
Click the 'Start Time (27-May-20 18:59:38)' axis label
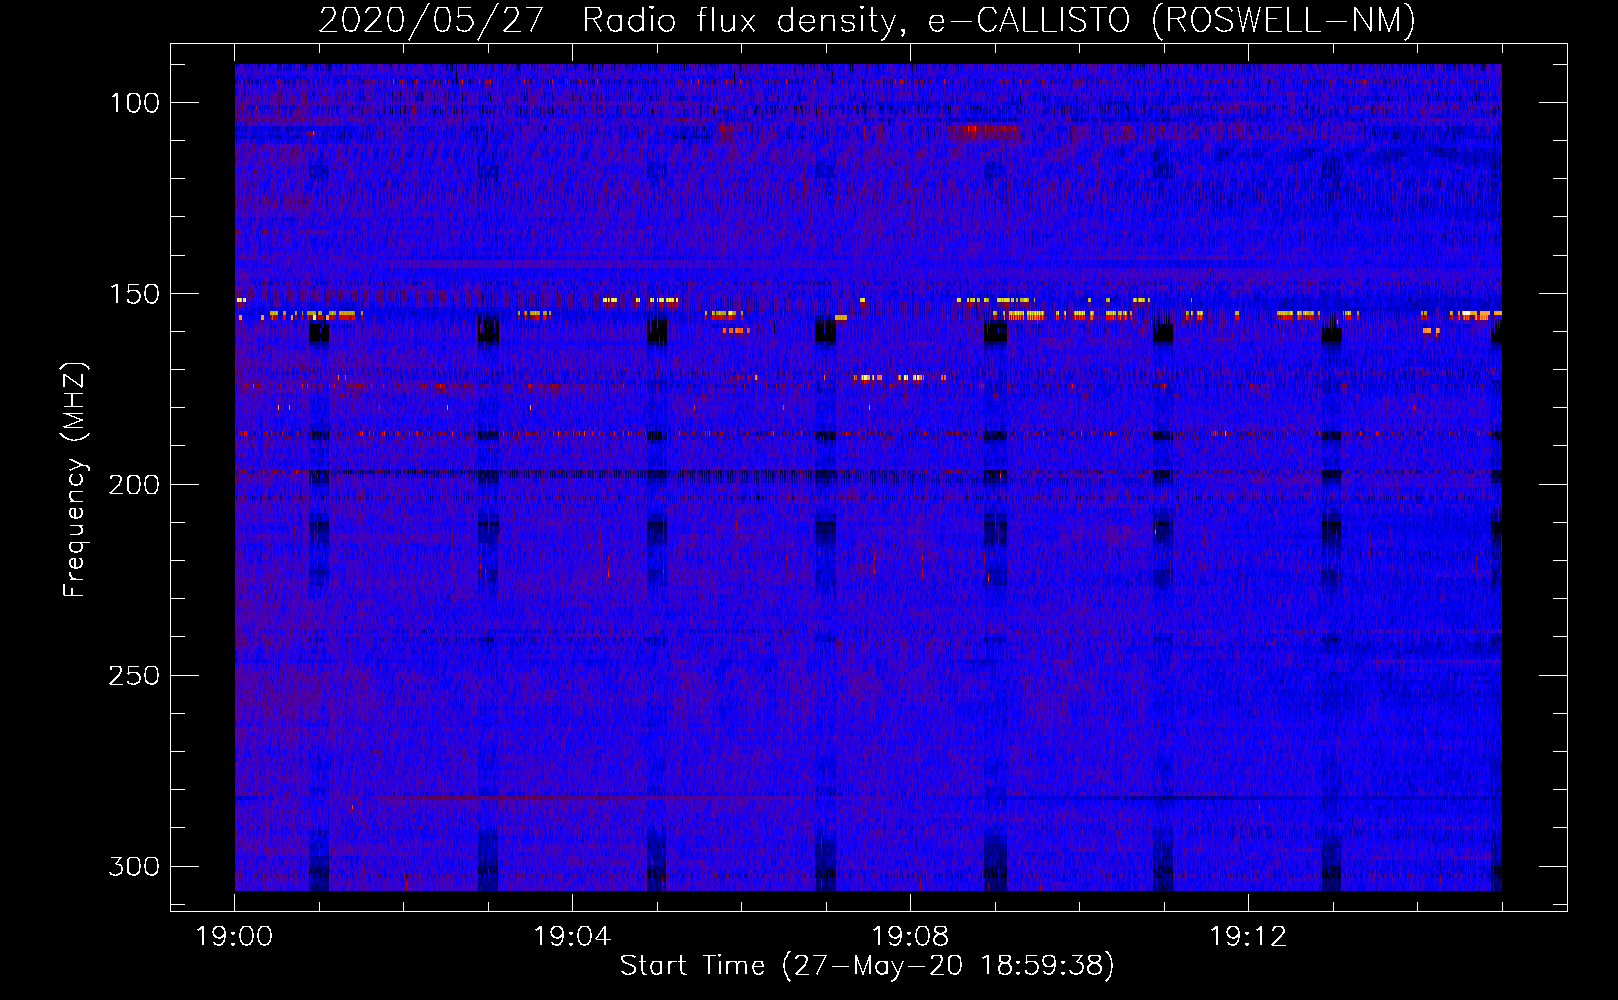(x=867, y=965)
